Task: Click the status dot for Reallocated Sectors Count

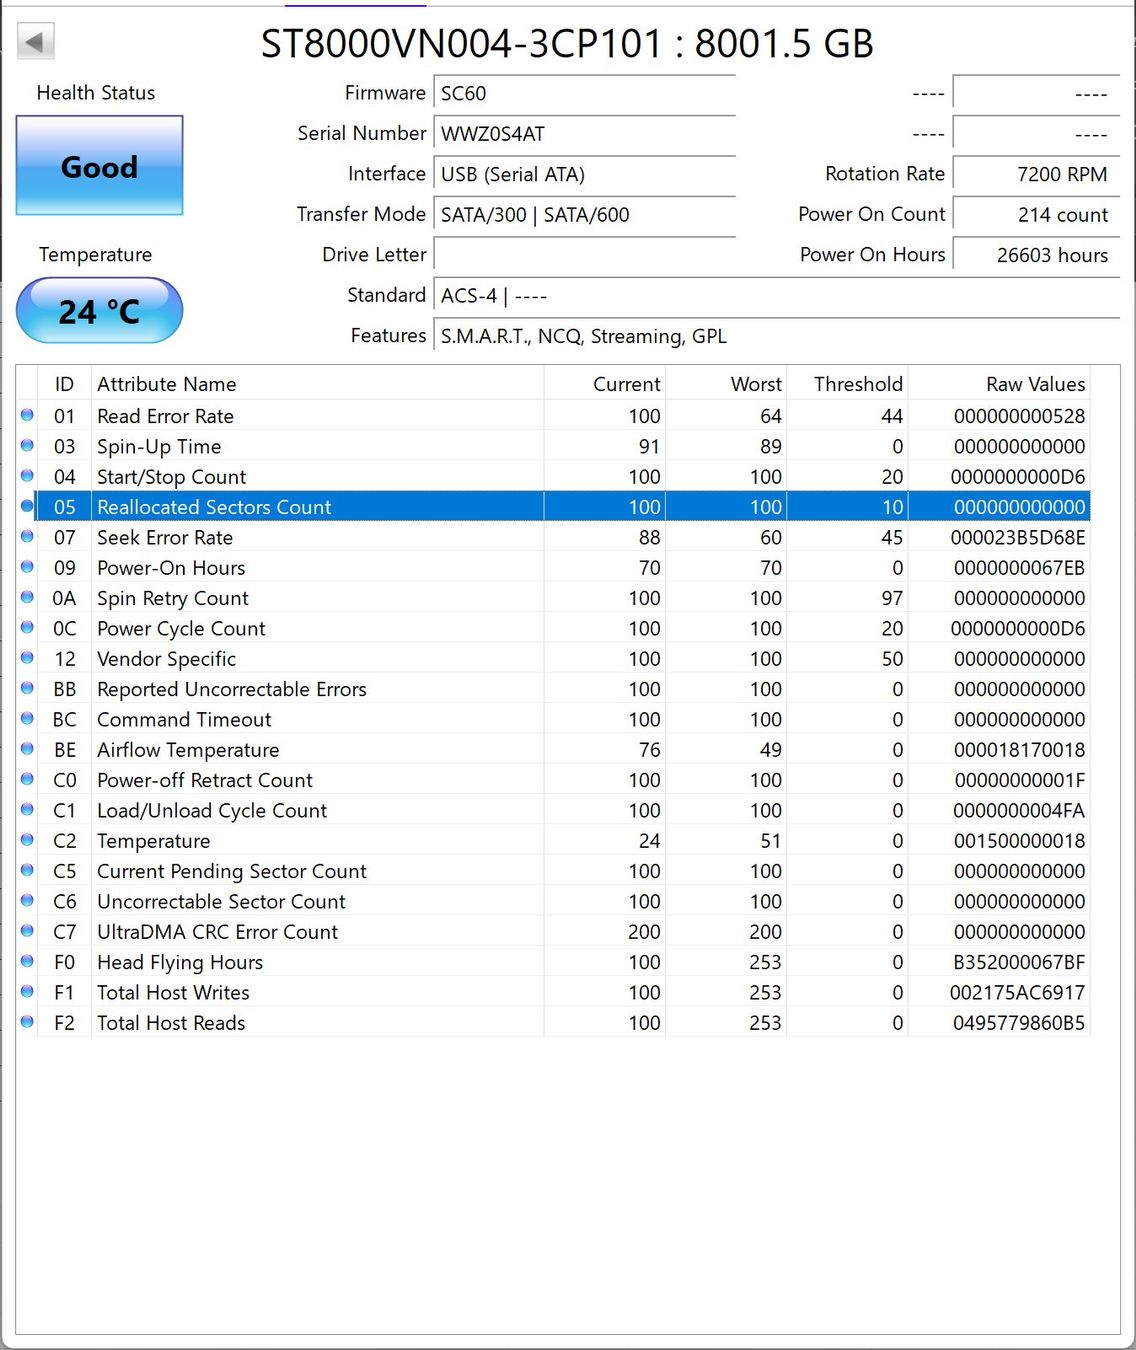Action: (x=27, y=506)
